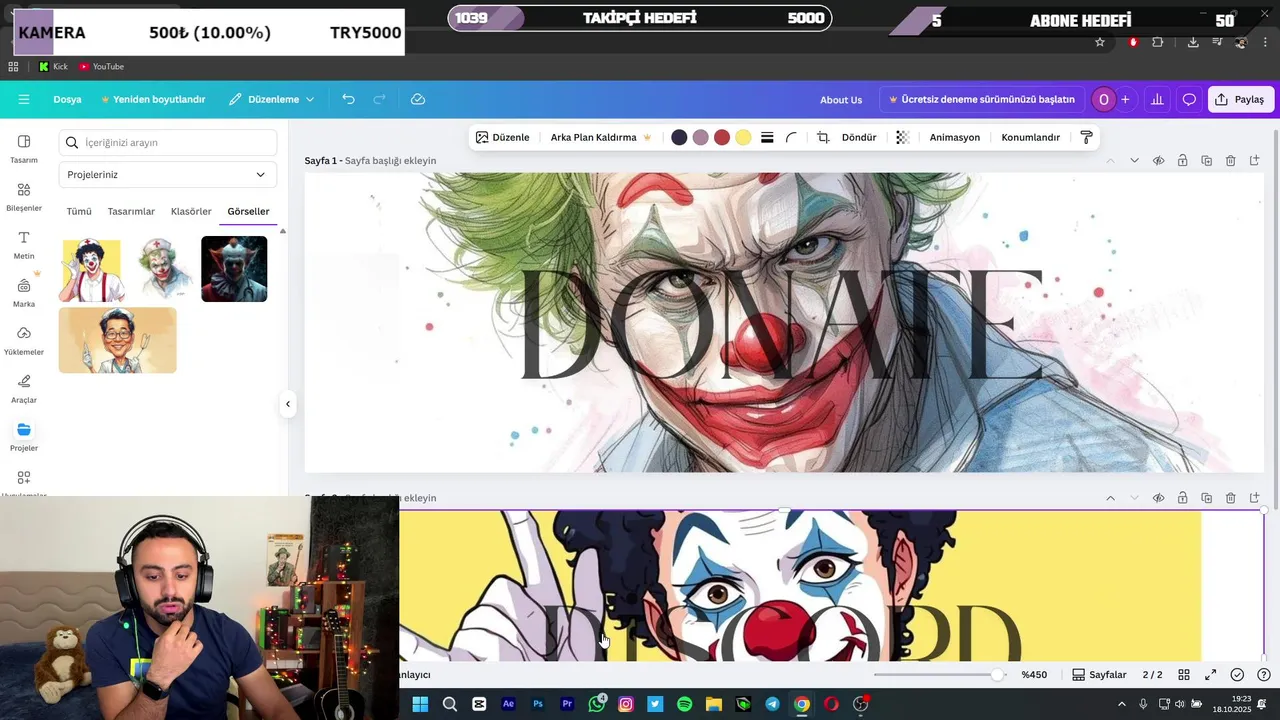Click the zoom slider handle

(997, 675)
